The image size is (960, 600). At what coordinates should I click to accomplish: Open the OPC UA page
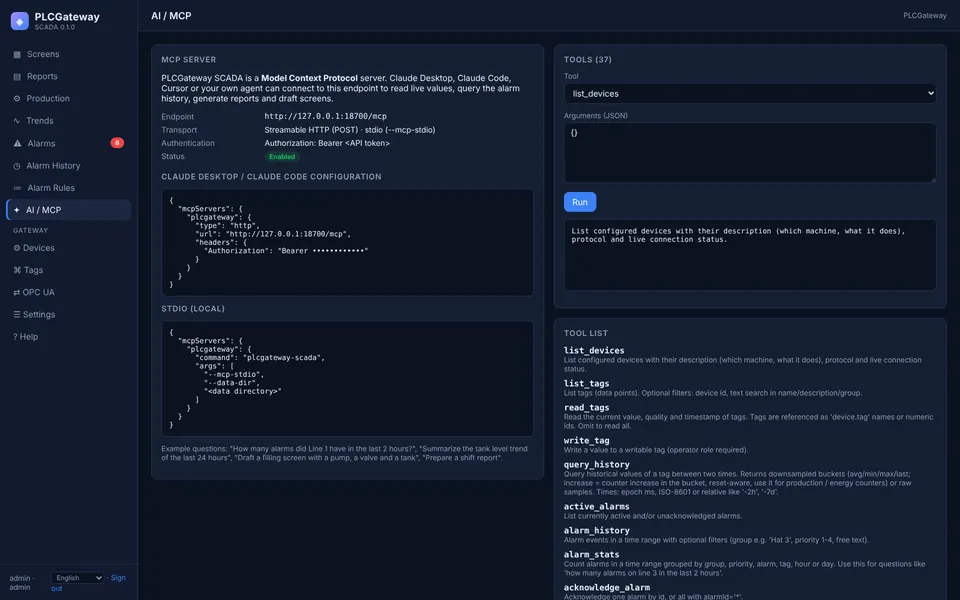69,292
